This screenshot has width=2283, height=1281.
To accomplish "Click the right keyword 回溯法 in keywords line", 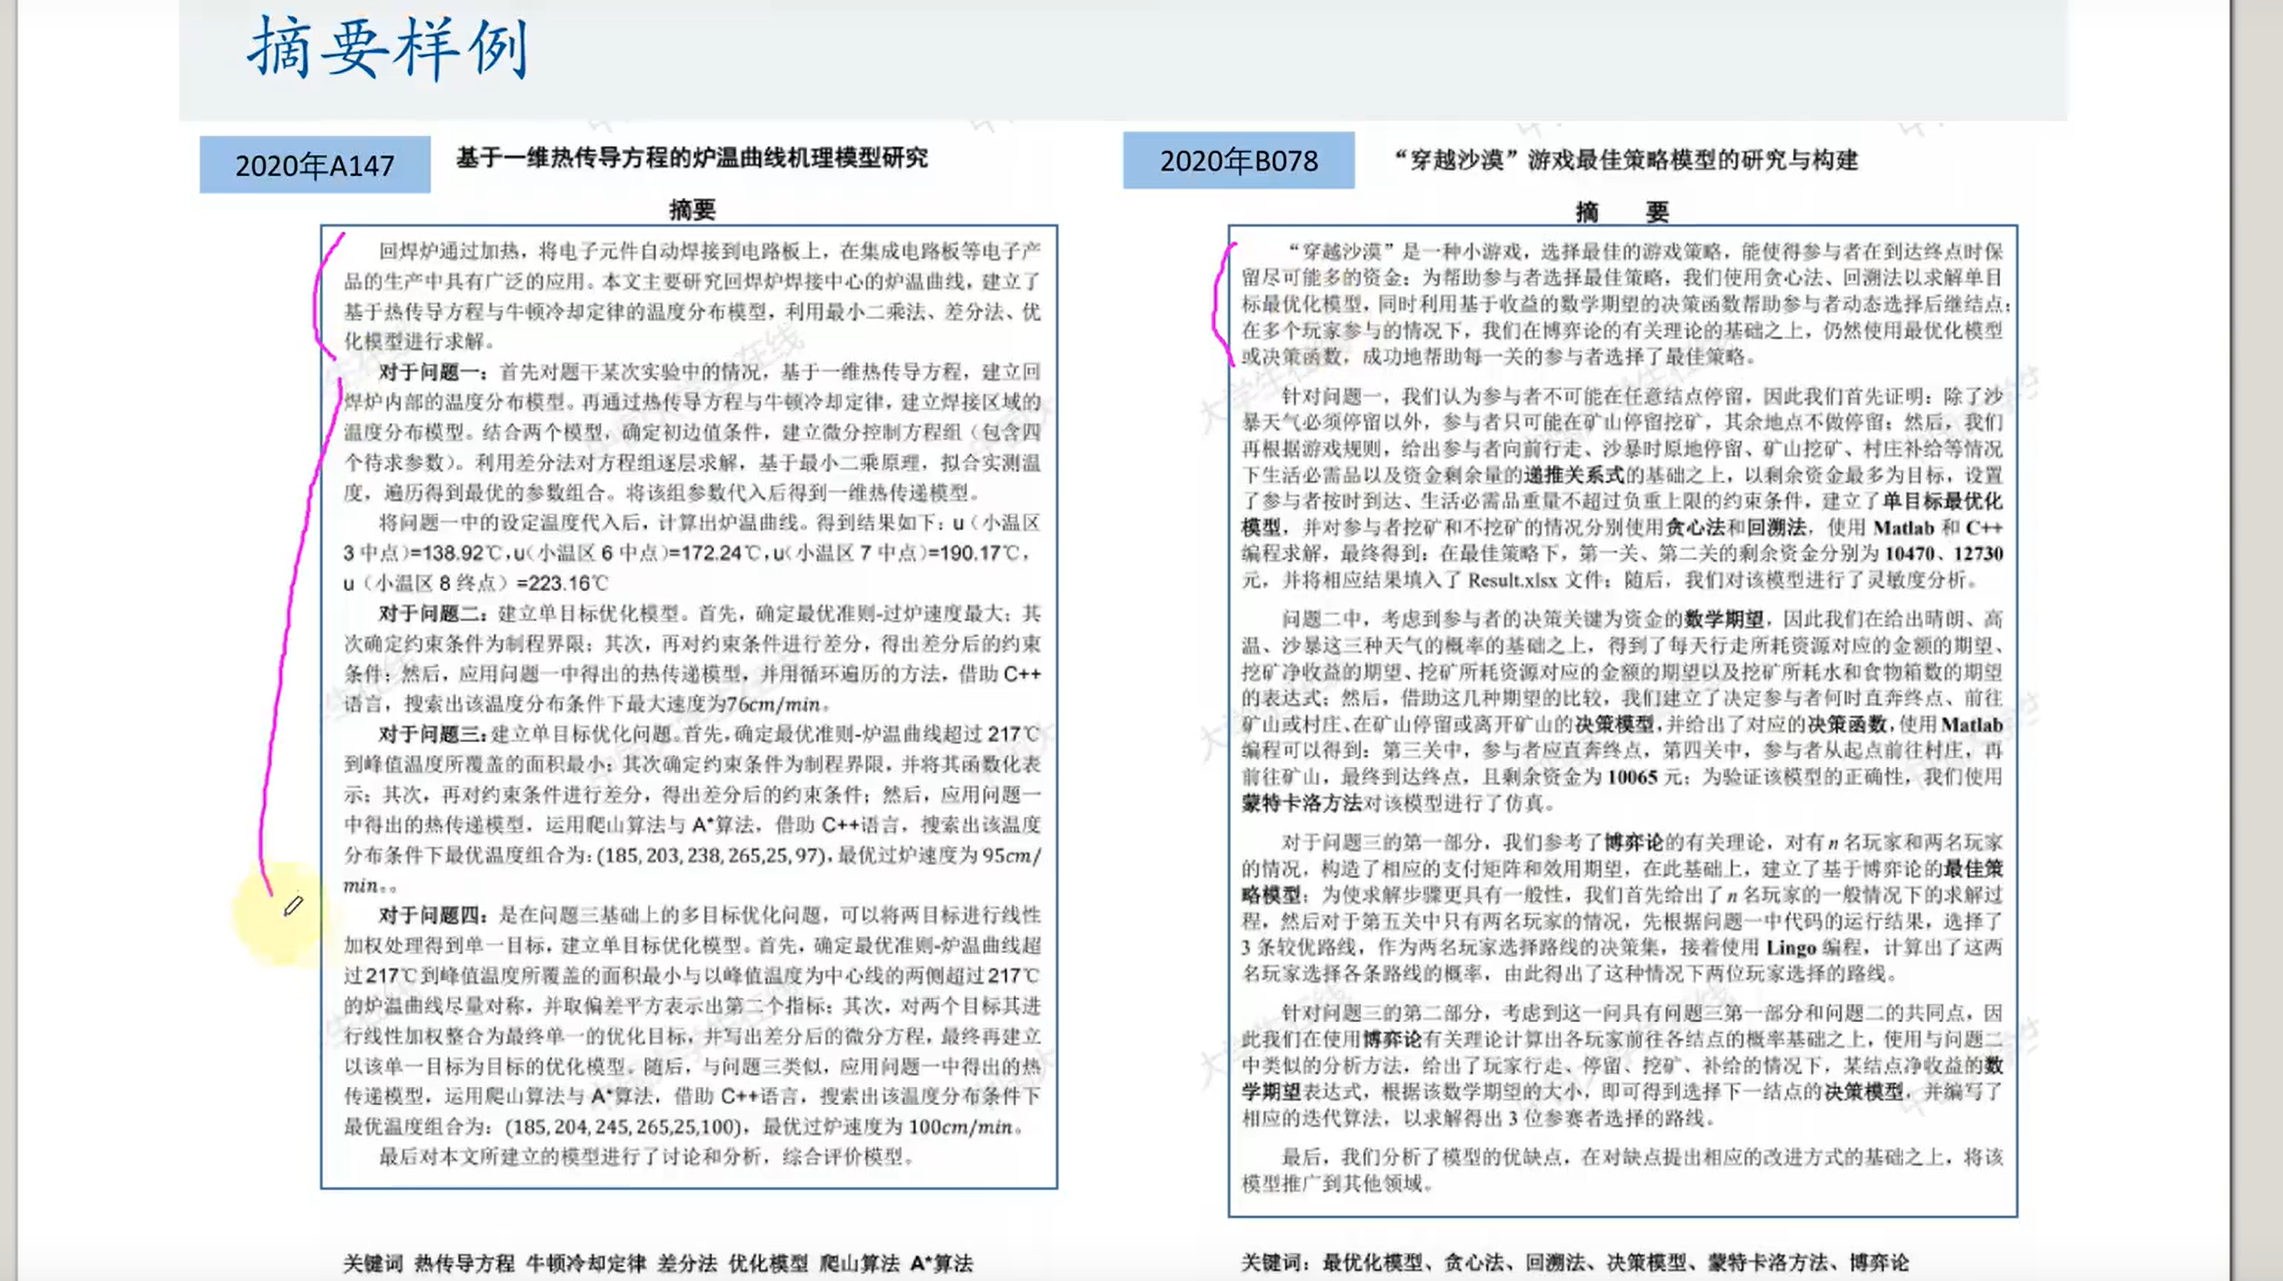I will pos(1555,1263).
